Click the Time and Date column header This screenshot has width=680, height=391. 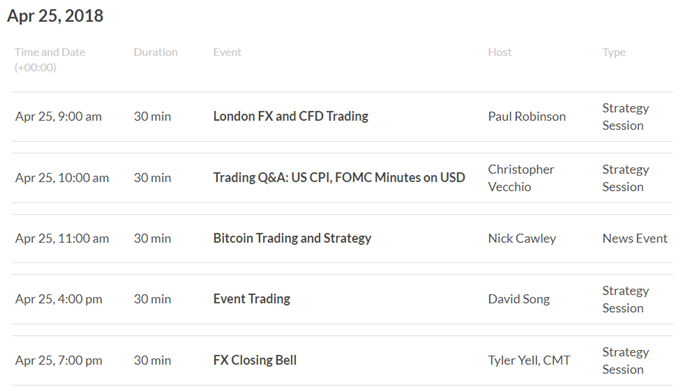pyautogui.click(x=50, y=59)
